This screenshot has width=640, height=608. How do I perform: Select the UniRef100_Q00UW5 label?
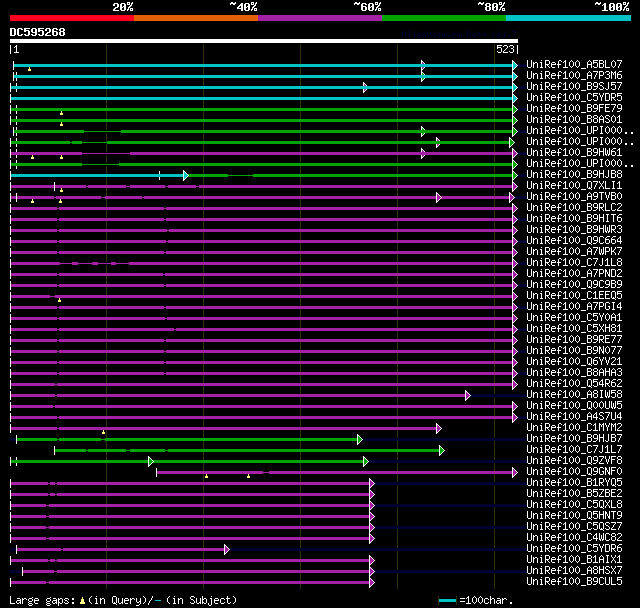(x=574, y=406)
